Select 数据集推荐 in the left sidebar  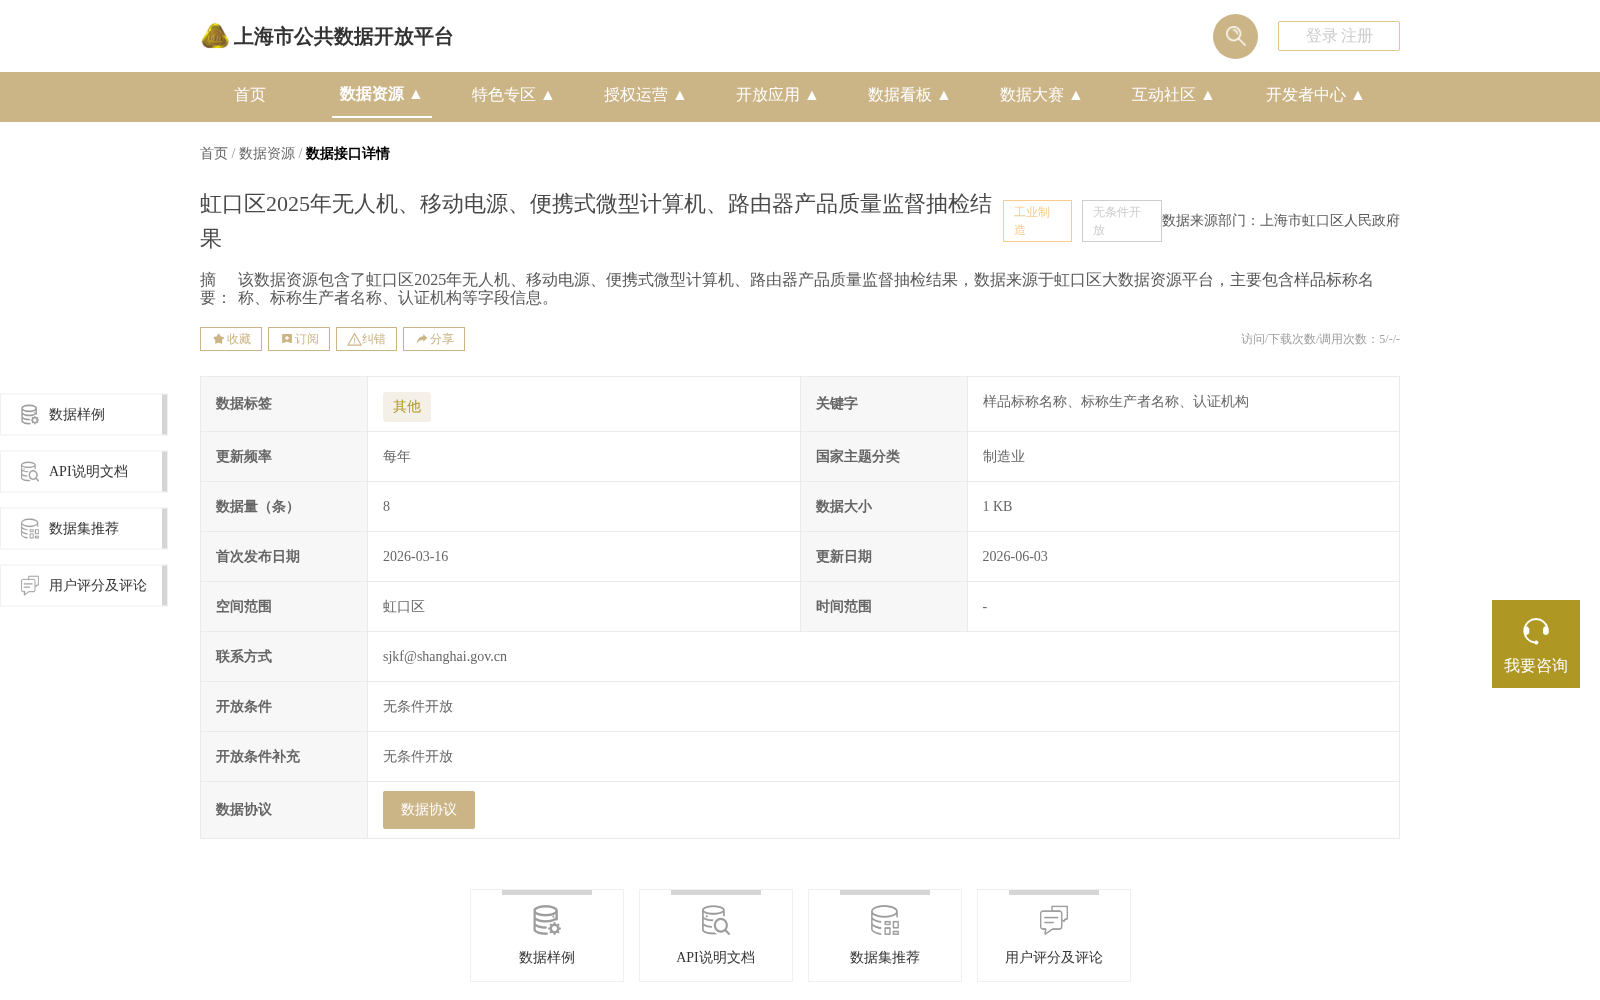click(x=83, y=529)
